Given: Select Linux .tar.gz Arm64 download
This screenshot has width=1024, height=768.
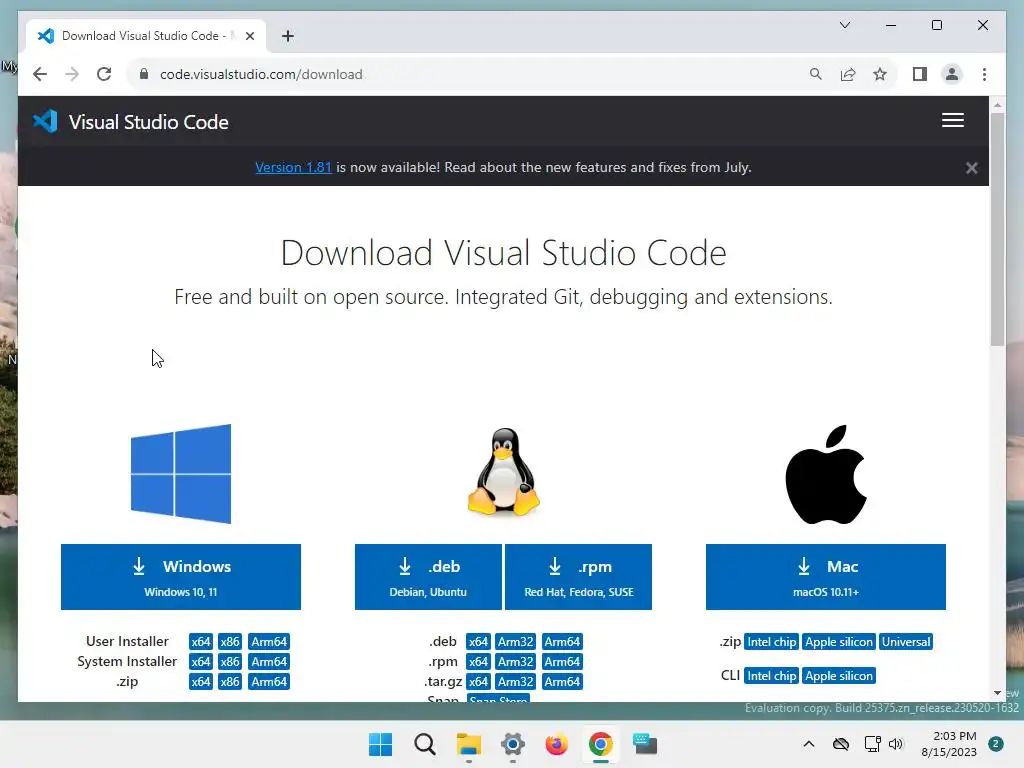Looking at the screenshot, I should (x=562, y=682).
